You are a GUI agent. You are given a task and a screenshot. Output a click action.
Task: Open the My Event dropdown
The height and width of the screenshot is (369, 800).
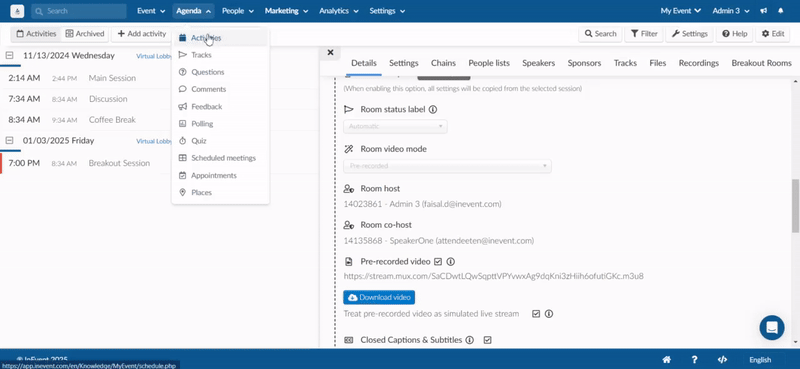pos(681,11)
